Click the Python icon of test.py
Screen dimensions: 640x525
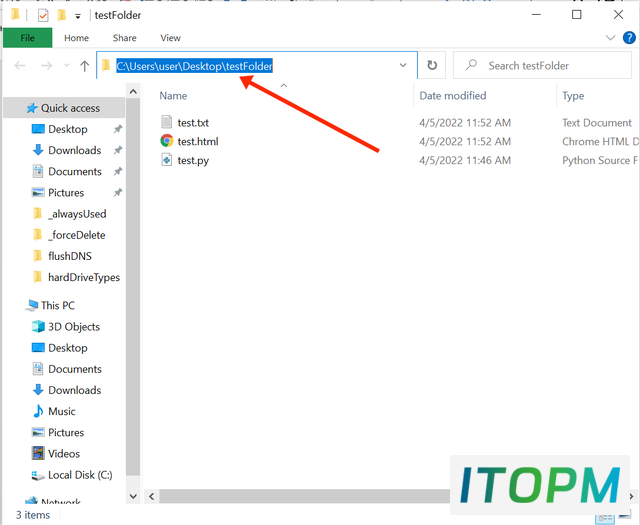click(167, 160)
